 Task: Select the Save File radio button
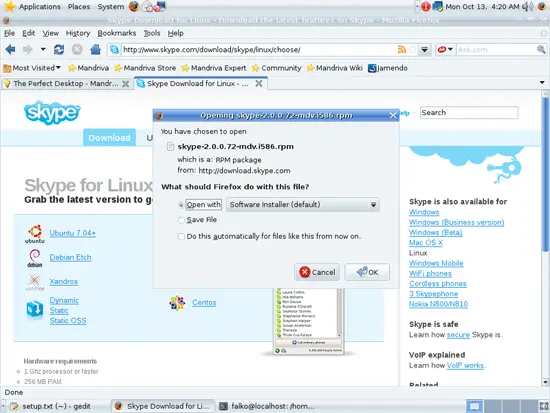tap(181, 220)
